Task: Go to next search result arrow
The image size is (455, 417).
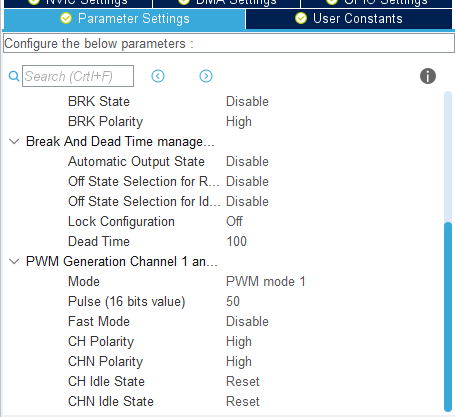Action: 206,76
